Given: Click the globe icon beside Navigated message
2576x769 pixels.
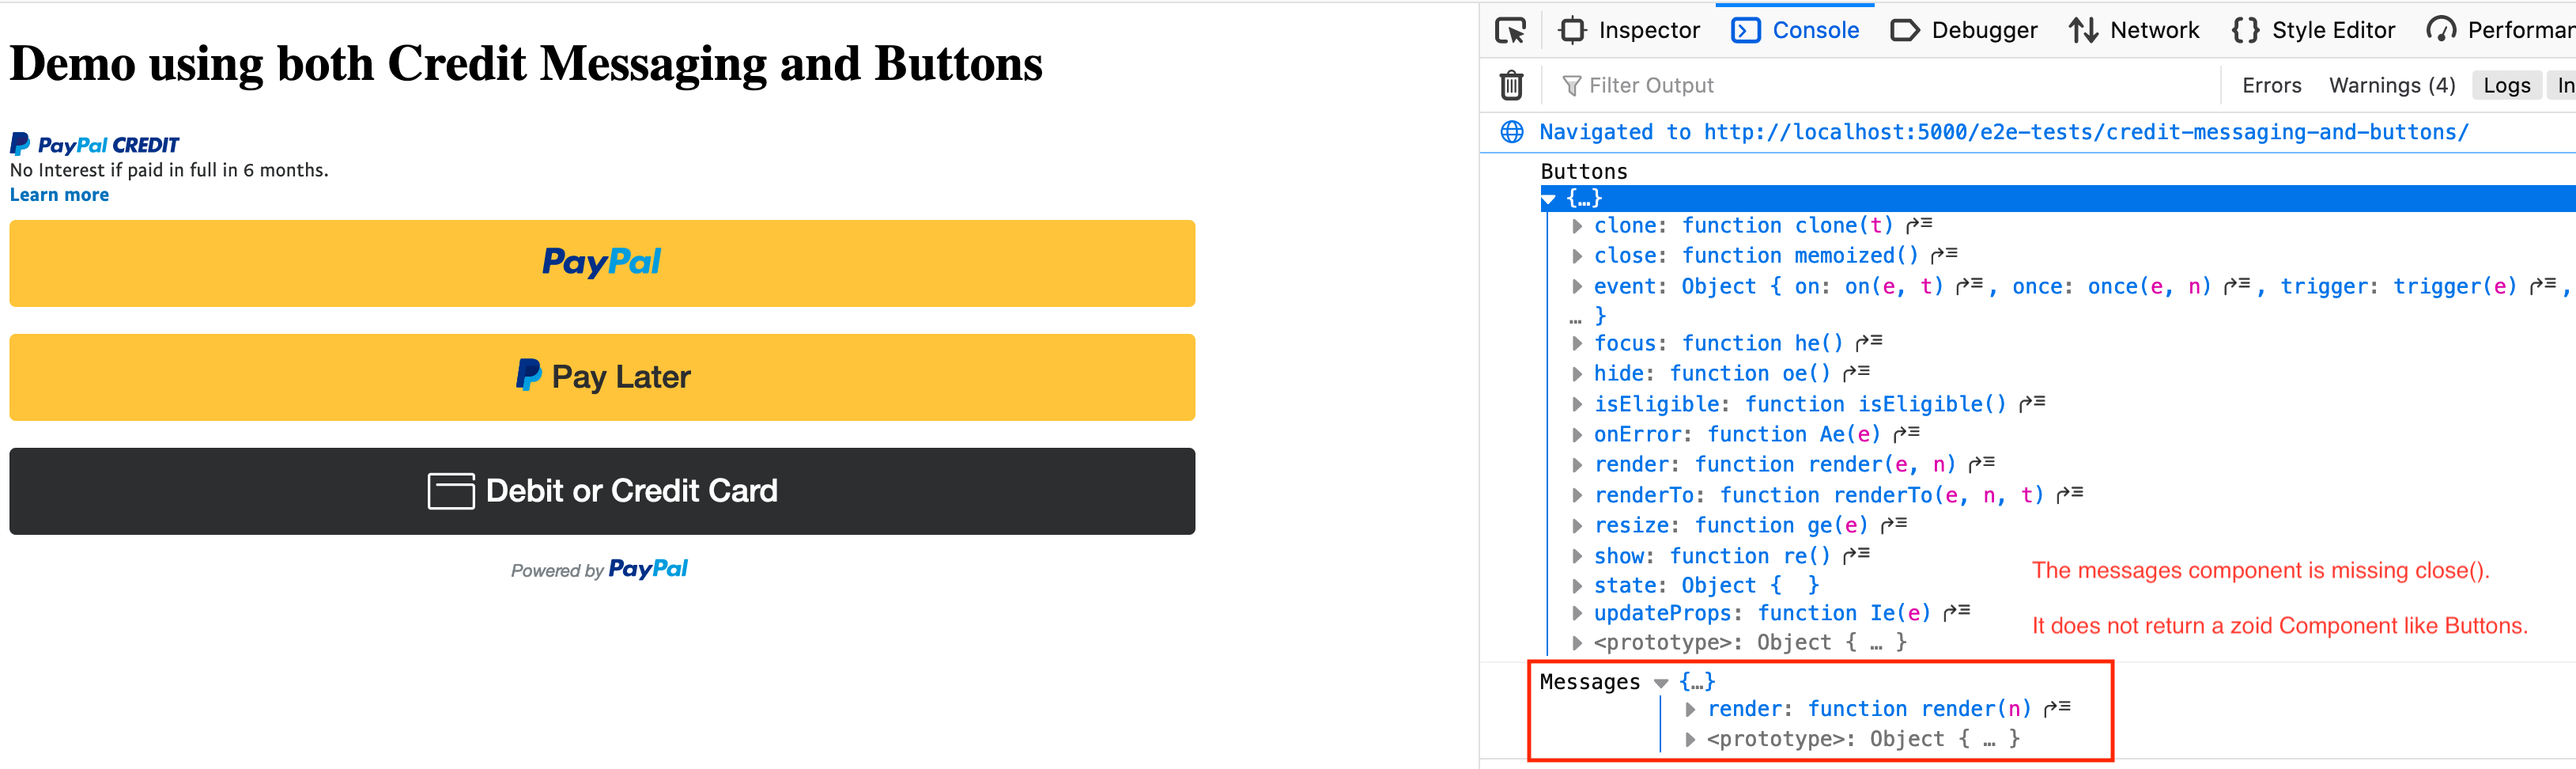Looking at the screenshot, I should (1512, 132).
